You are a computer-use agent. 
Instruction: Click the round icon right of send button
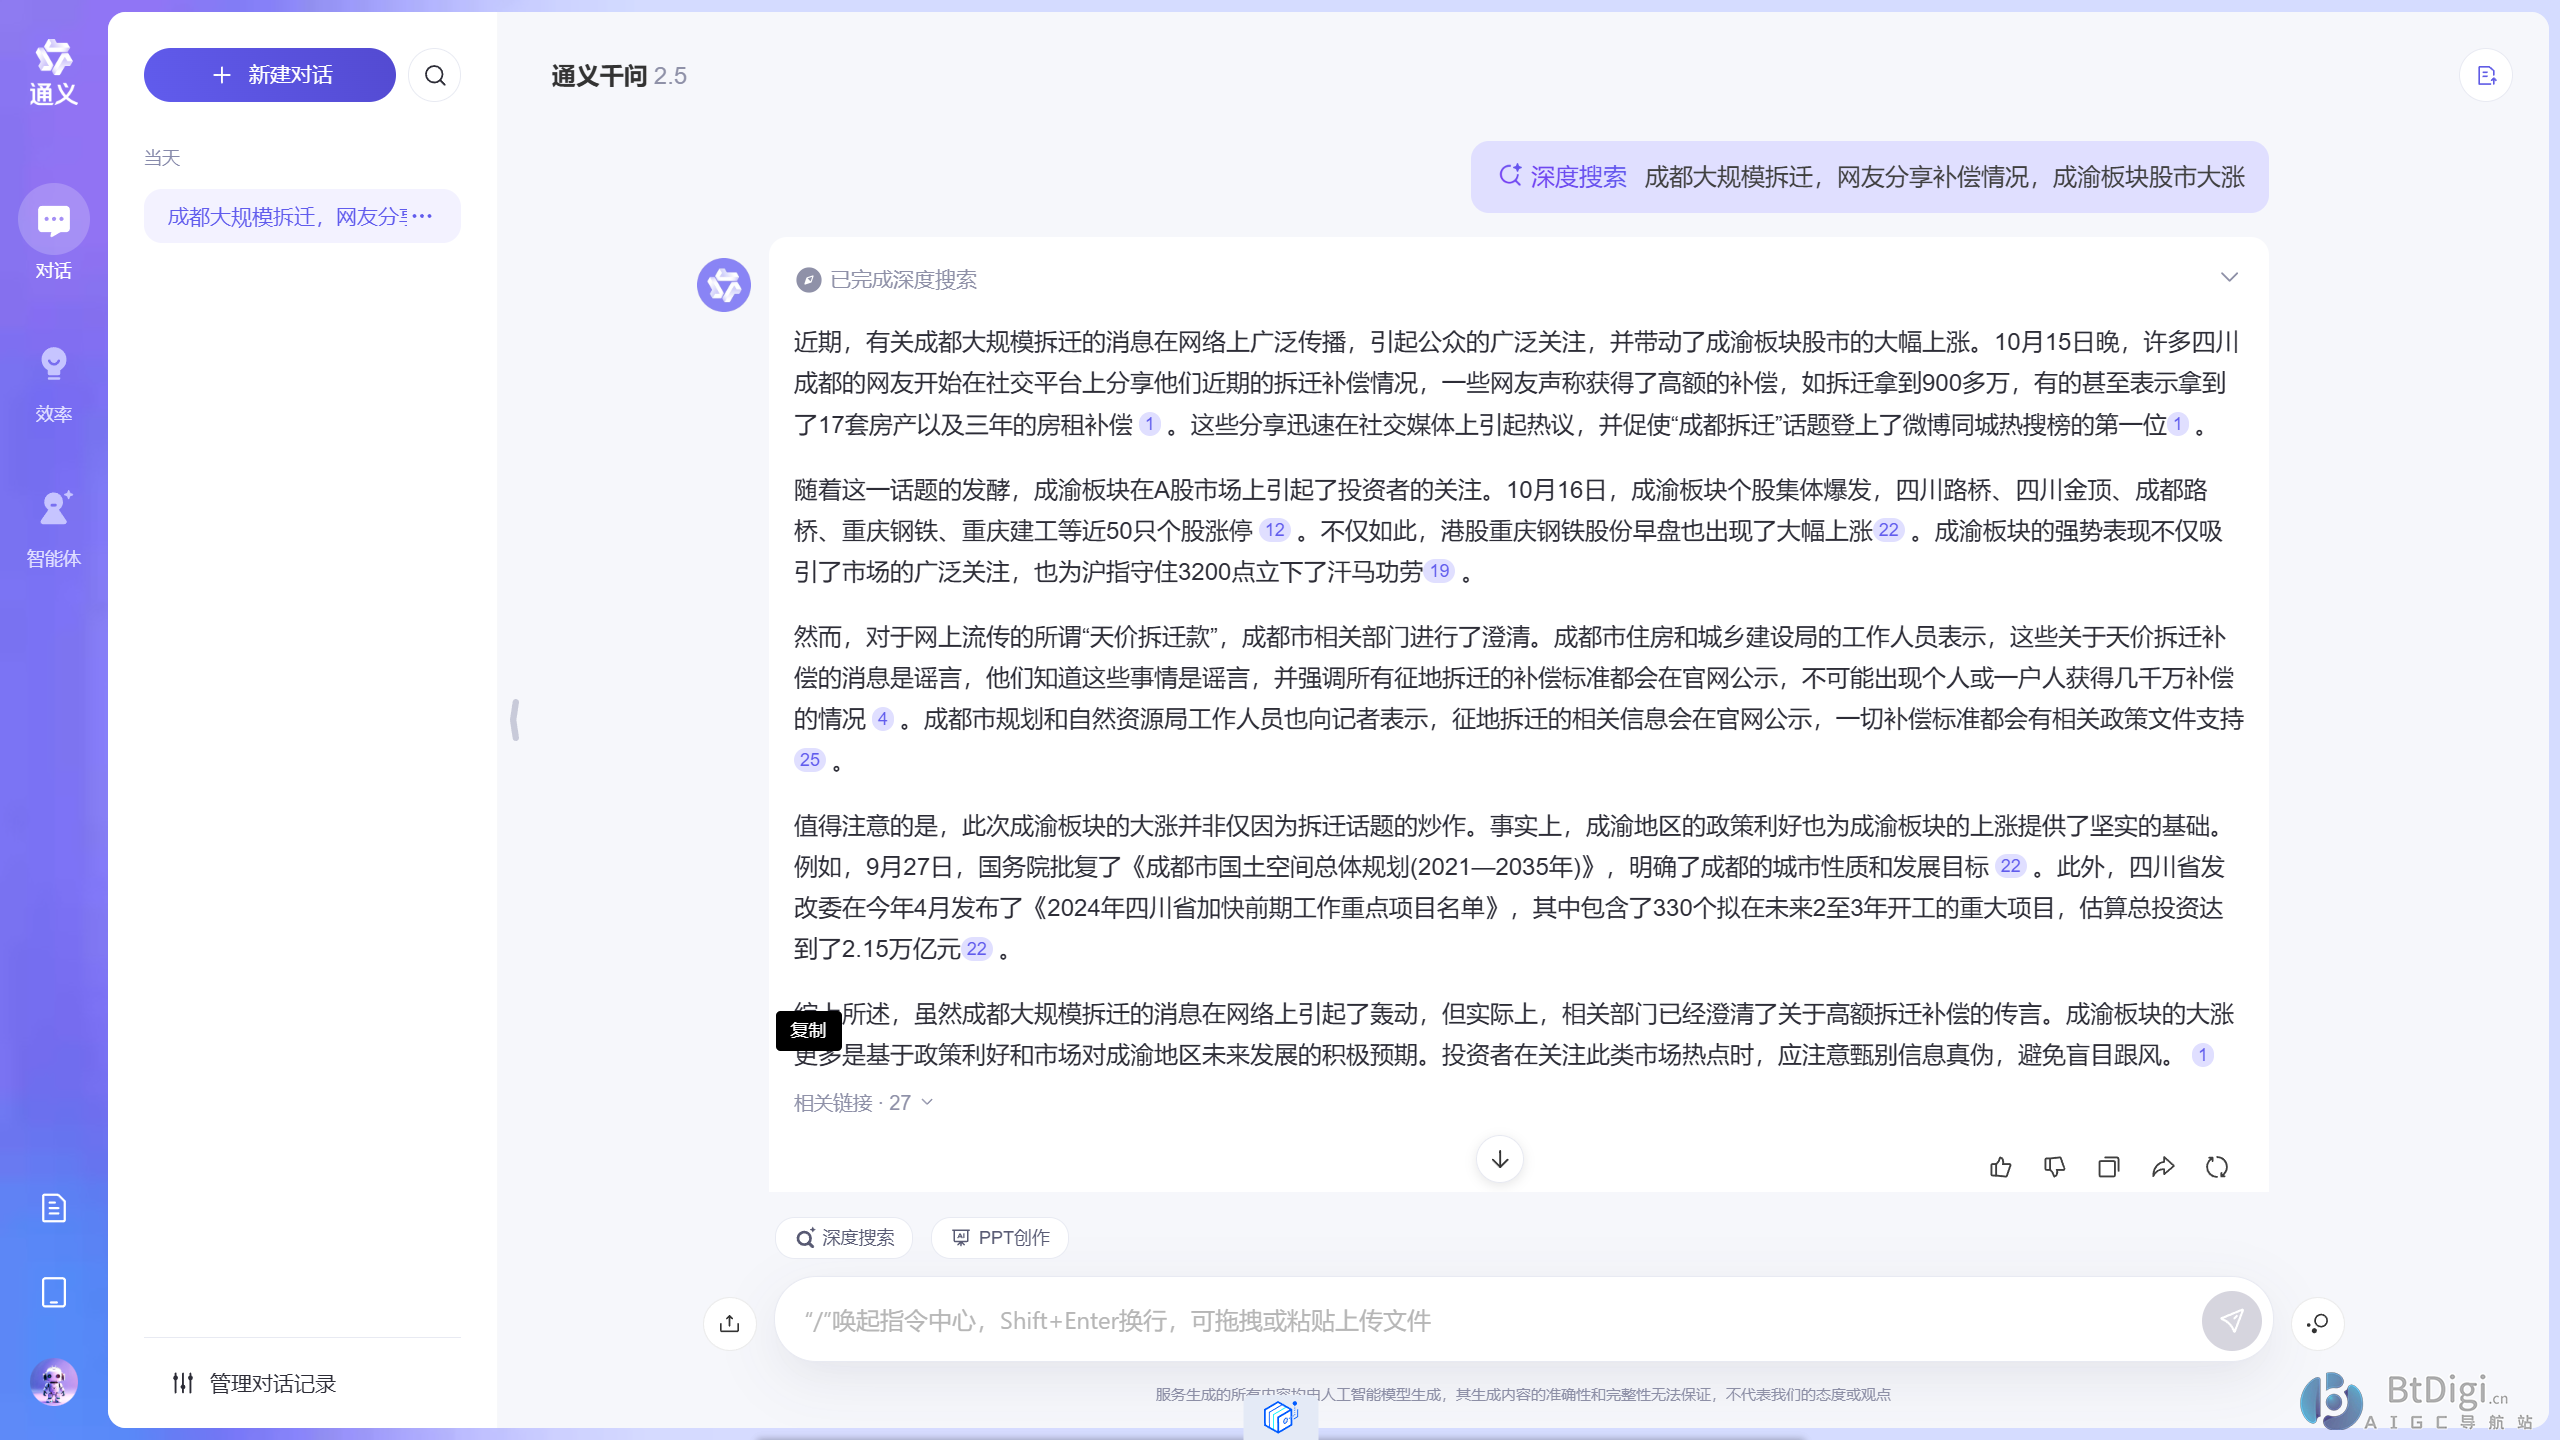(x=2318, y=1323)
